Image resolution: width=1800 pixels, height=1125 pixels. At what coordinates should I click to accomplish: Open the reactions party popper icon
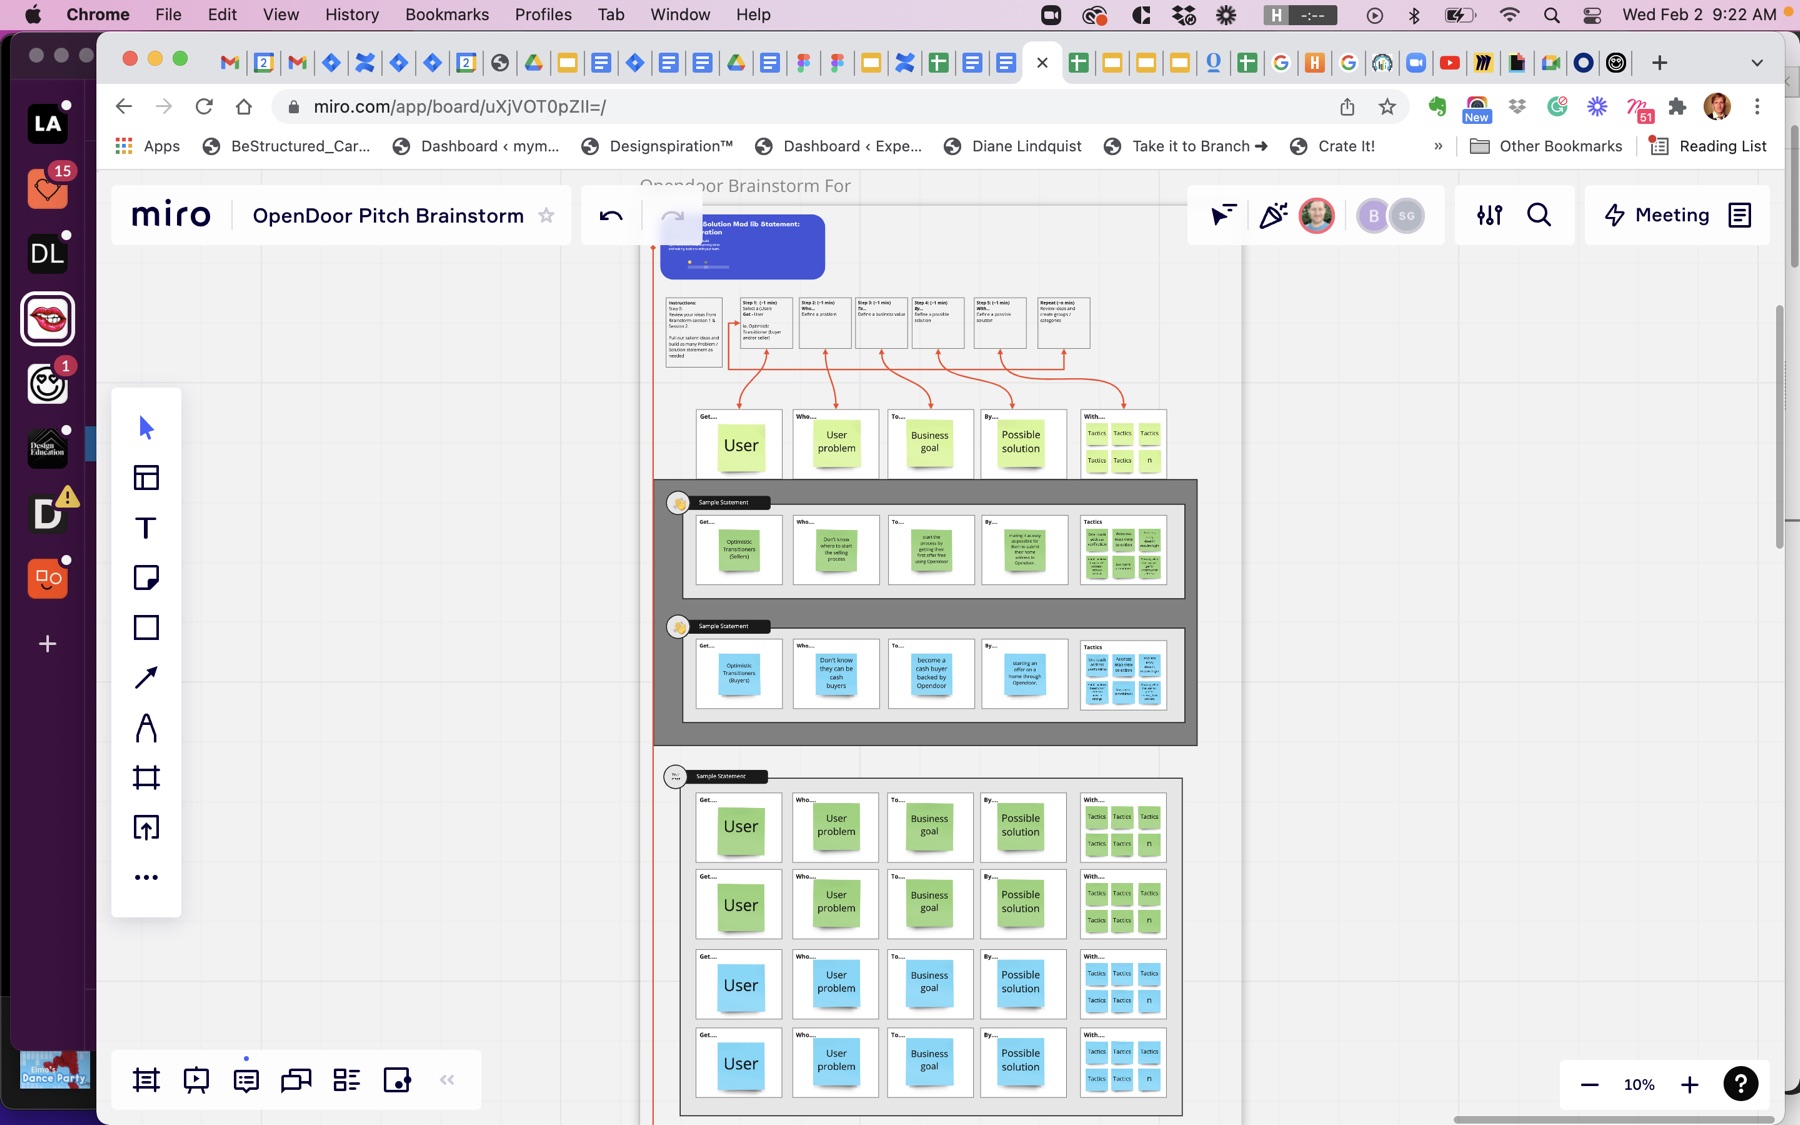[x=1272, y=215]
